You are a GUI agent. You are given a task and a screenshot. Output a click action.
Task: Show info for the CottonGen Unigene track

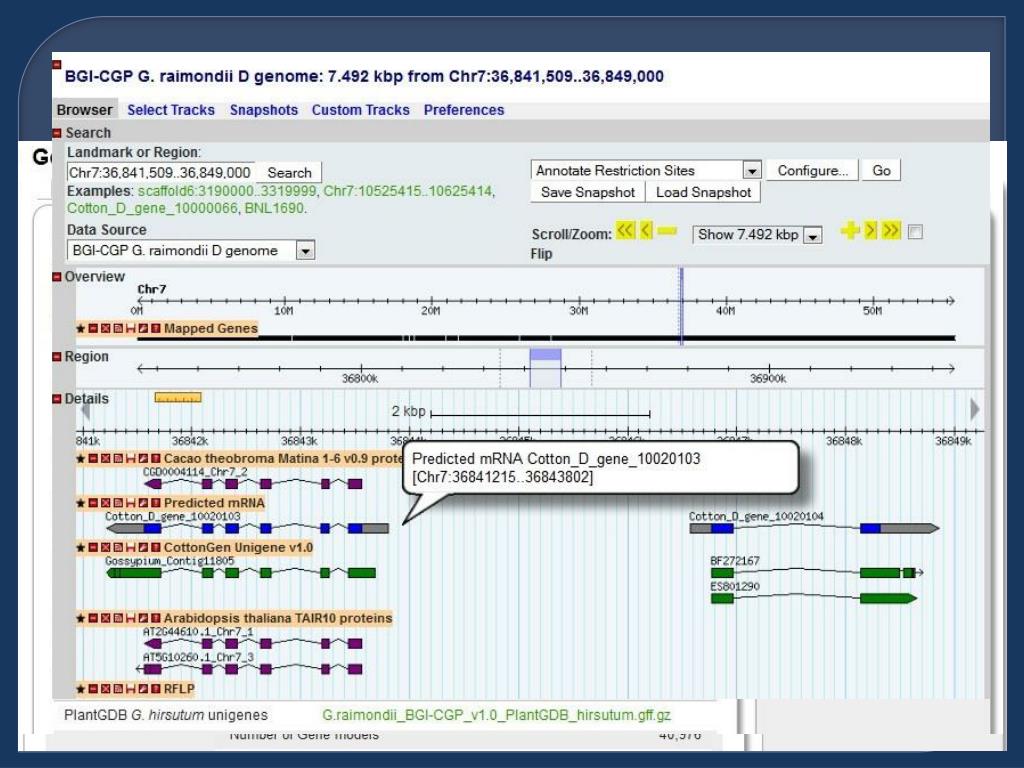(x=155, y=548)
